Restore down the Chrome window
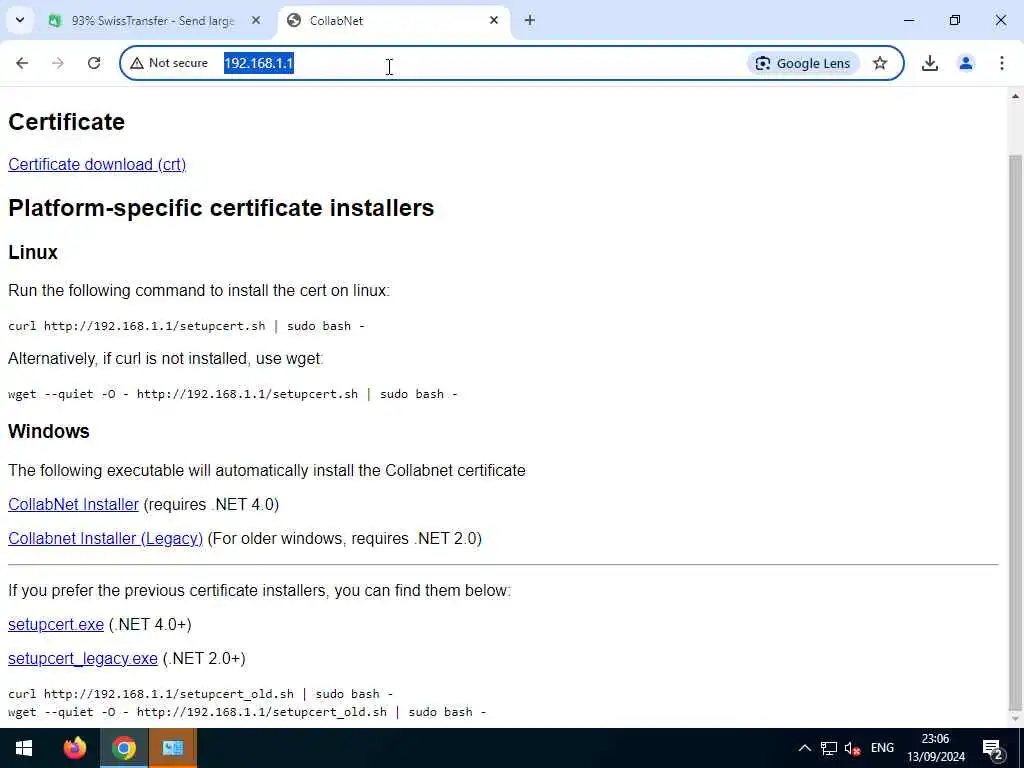The width and height of the screenshot is (1024, 768). click(x=955, y=20)
